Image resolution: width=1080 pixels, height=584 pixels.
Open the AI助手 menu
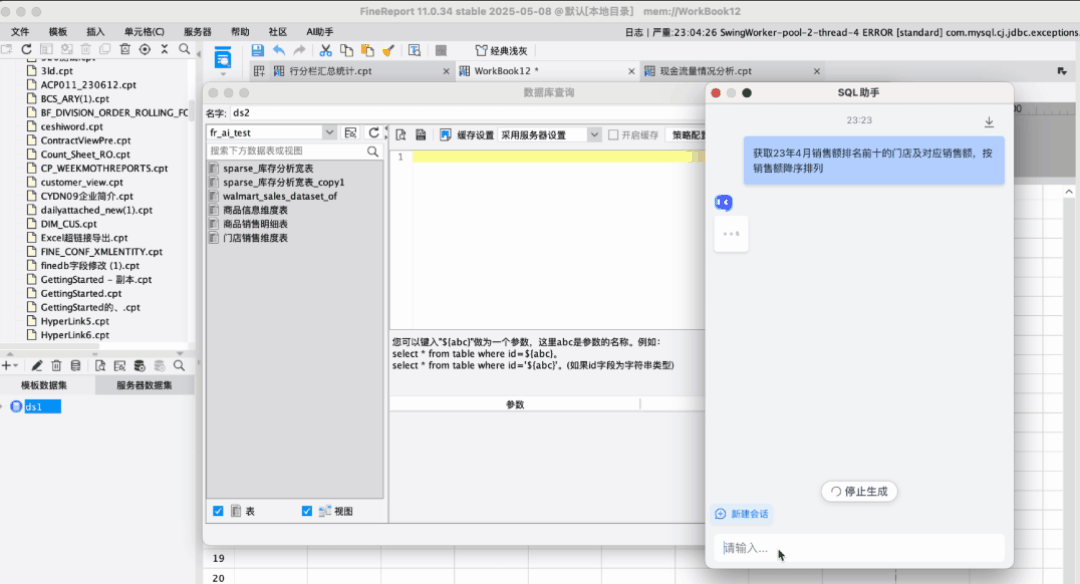point(320,32)
